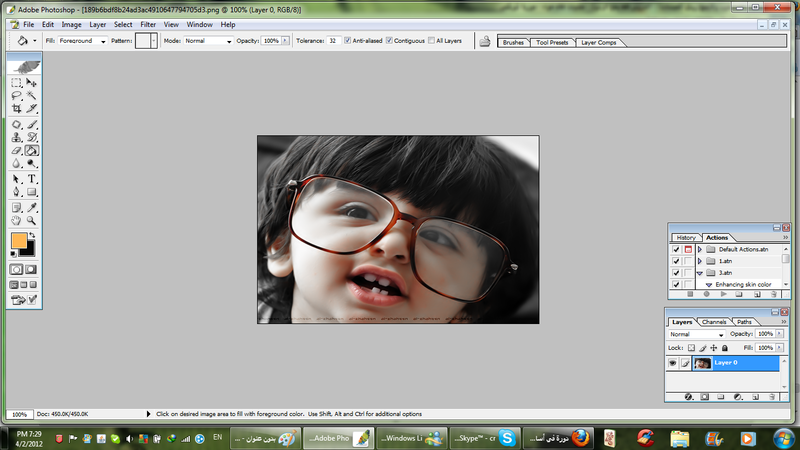Switch to the Channels tab

tap(714, 322)
